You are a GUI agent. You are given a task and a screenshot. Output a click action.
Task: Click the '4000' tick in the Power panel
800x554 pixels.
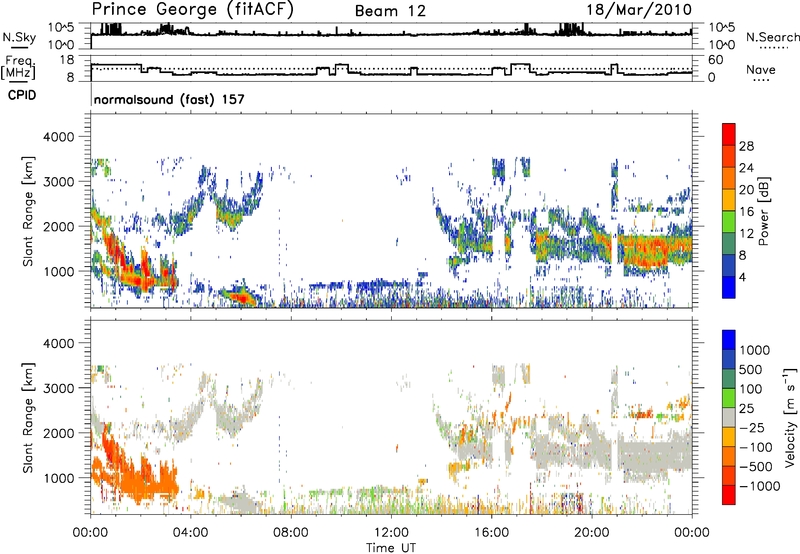pyautogui.click(x=58, y=137)
